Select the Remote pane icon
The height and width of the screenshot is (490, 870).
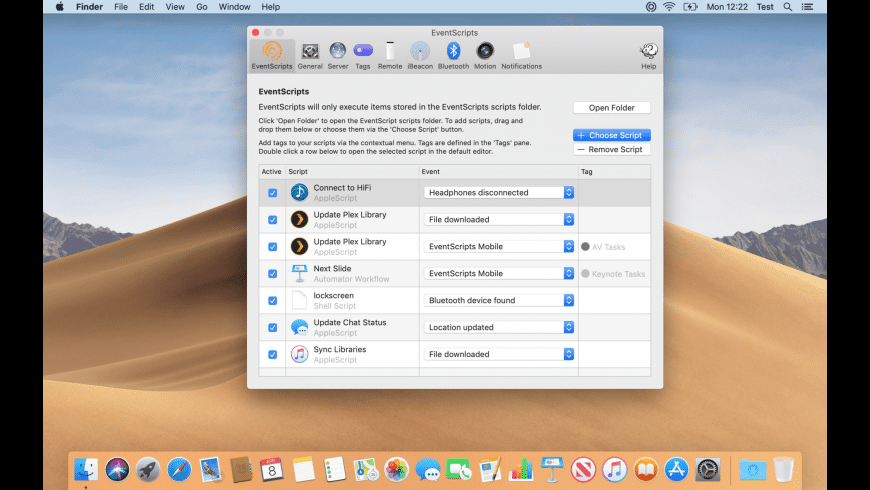coord(390,54)
